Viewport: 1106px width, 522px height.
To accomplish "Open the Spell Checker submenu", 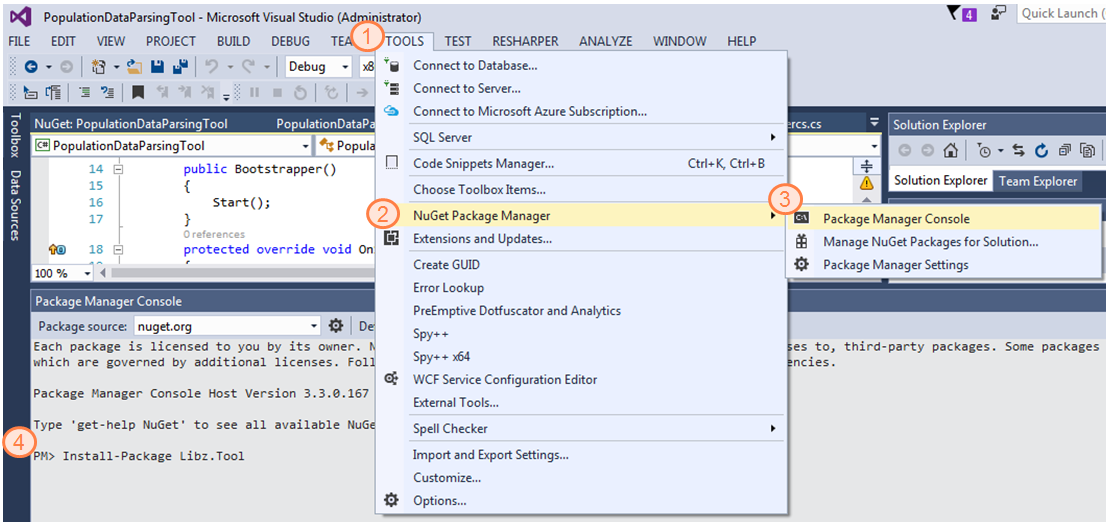I will pos(583,429).
